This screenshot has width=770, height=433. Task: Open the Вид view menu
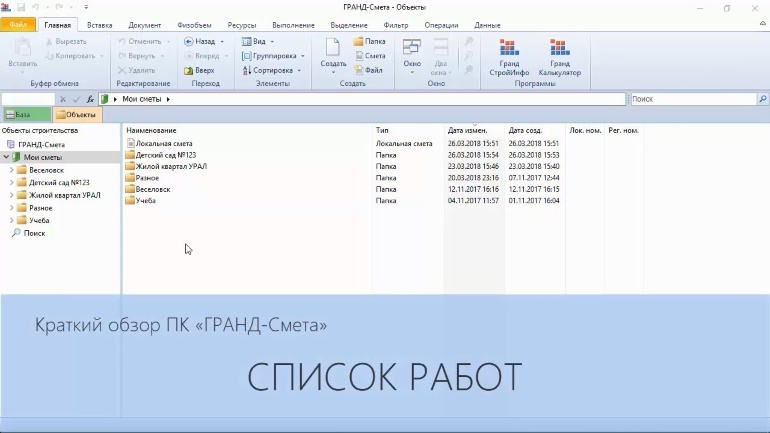point(258,42)
